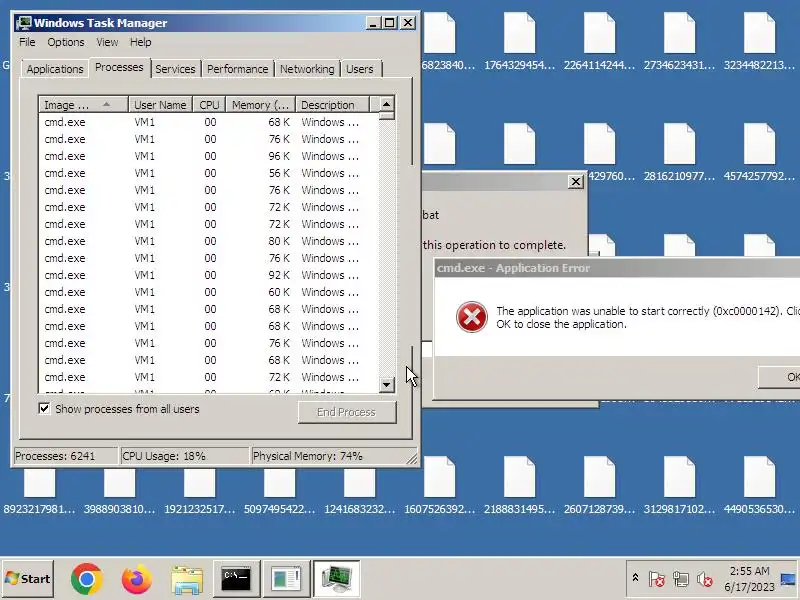This screenshot has width=800, height=600.
Task: Switch to the Performance tab
Action: [x=237, y=69]
